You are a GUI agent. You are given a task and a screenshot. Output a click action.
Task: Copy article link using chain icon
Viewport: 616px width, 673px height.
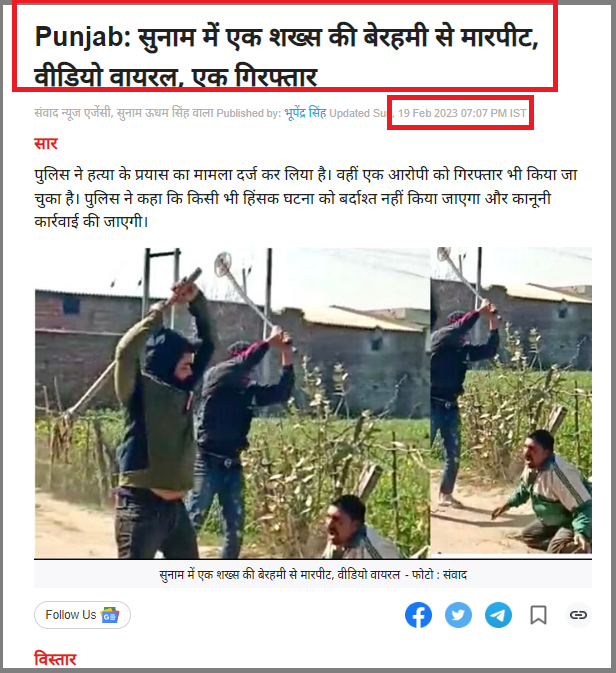pyautogui.click(x=578, y=615)
